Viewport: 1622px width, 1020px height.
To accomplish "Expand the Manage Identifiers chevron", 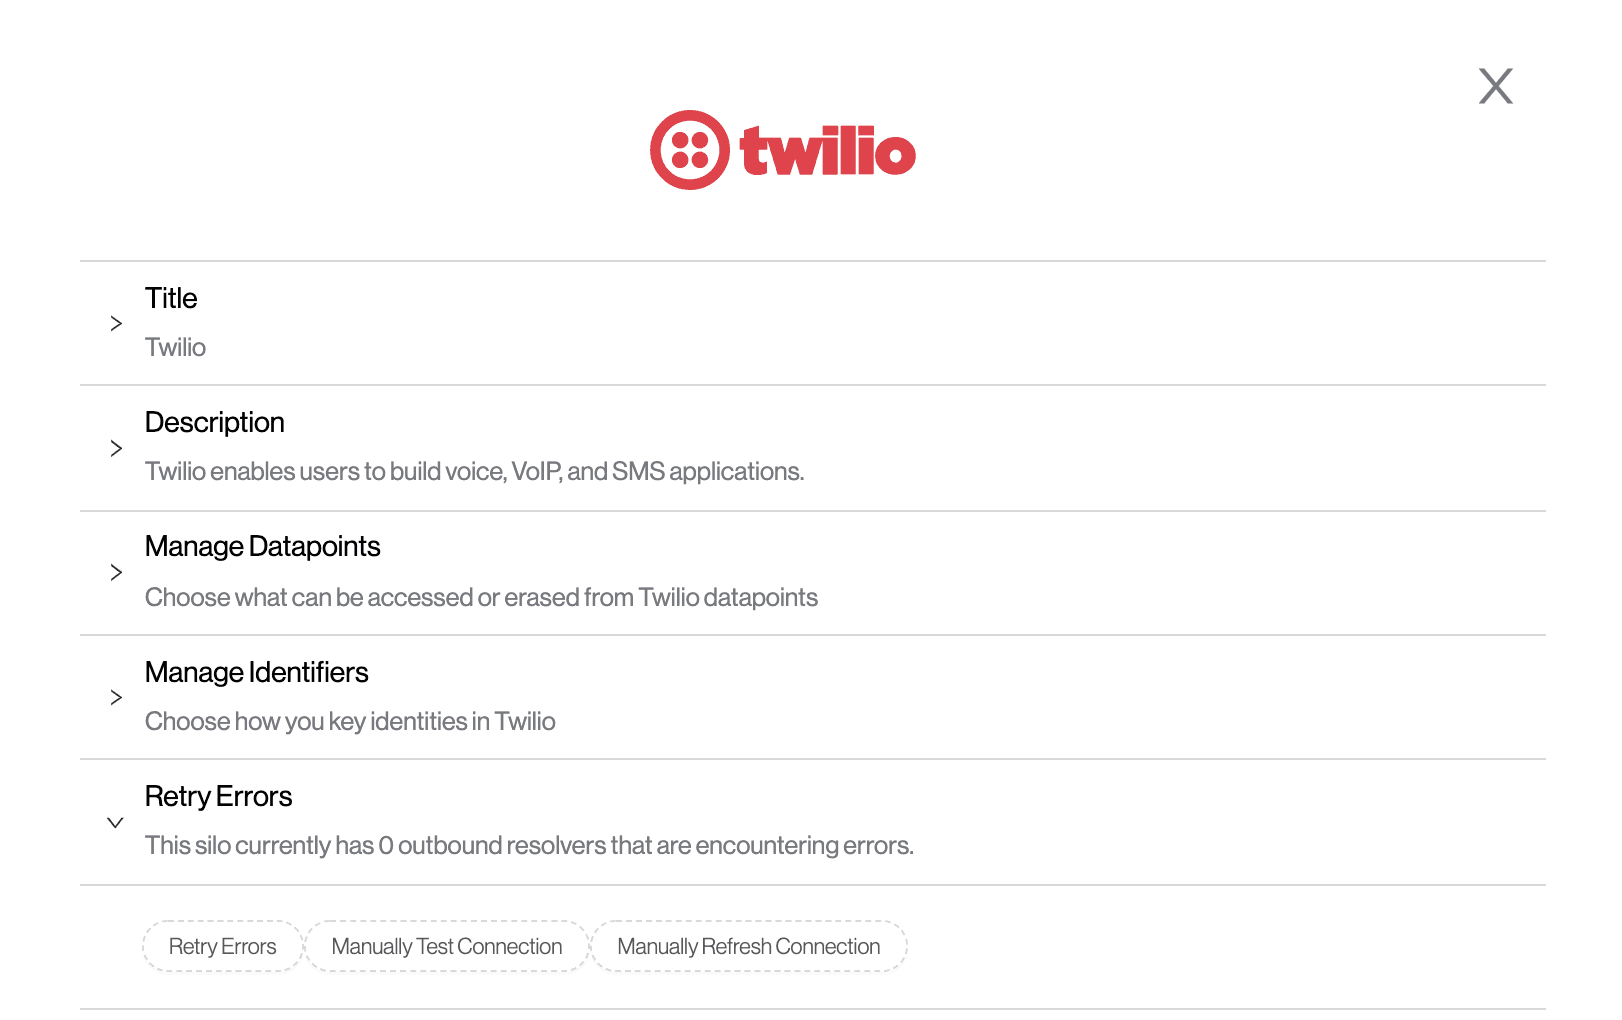I will pos(116,697).
